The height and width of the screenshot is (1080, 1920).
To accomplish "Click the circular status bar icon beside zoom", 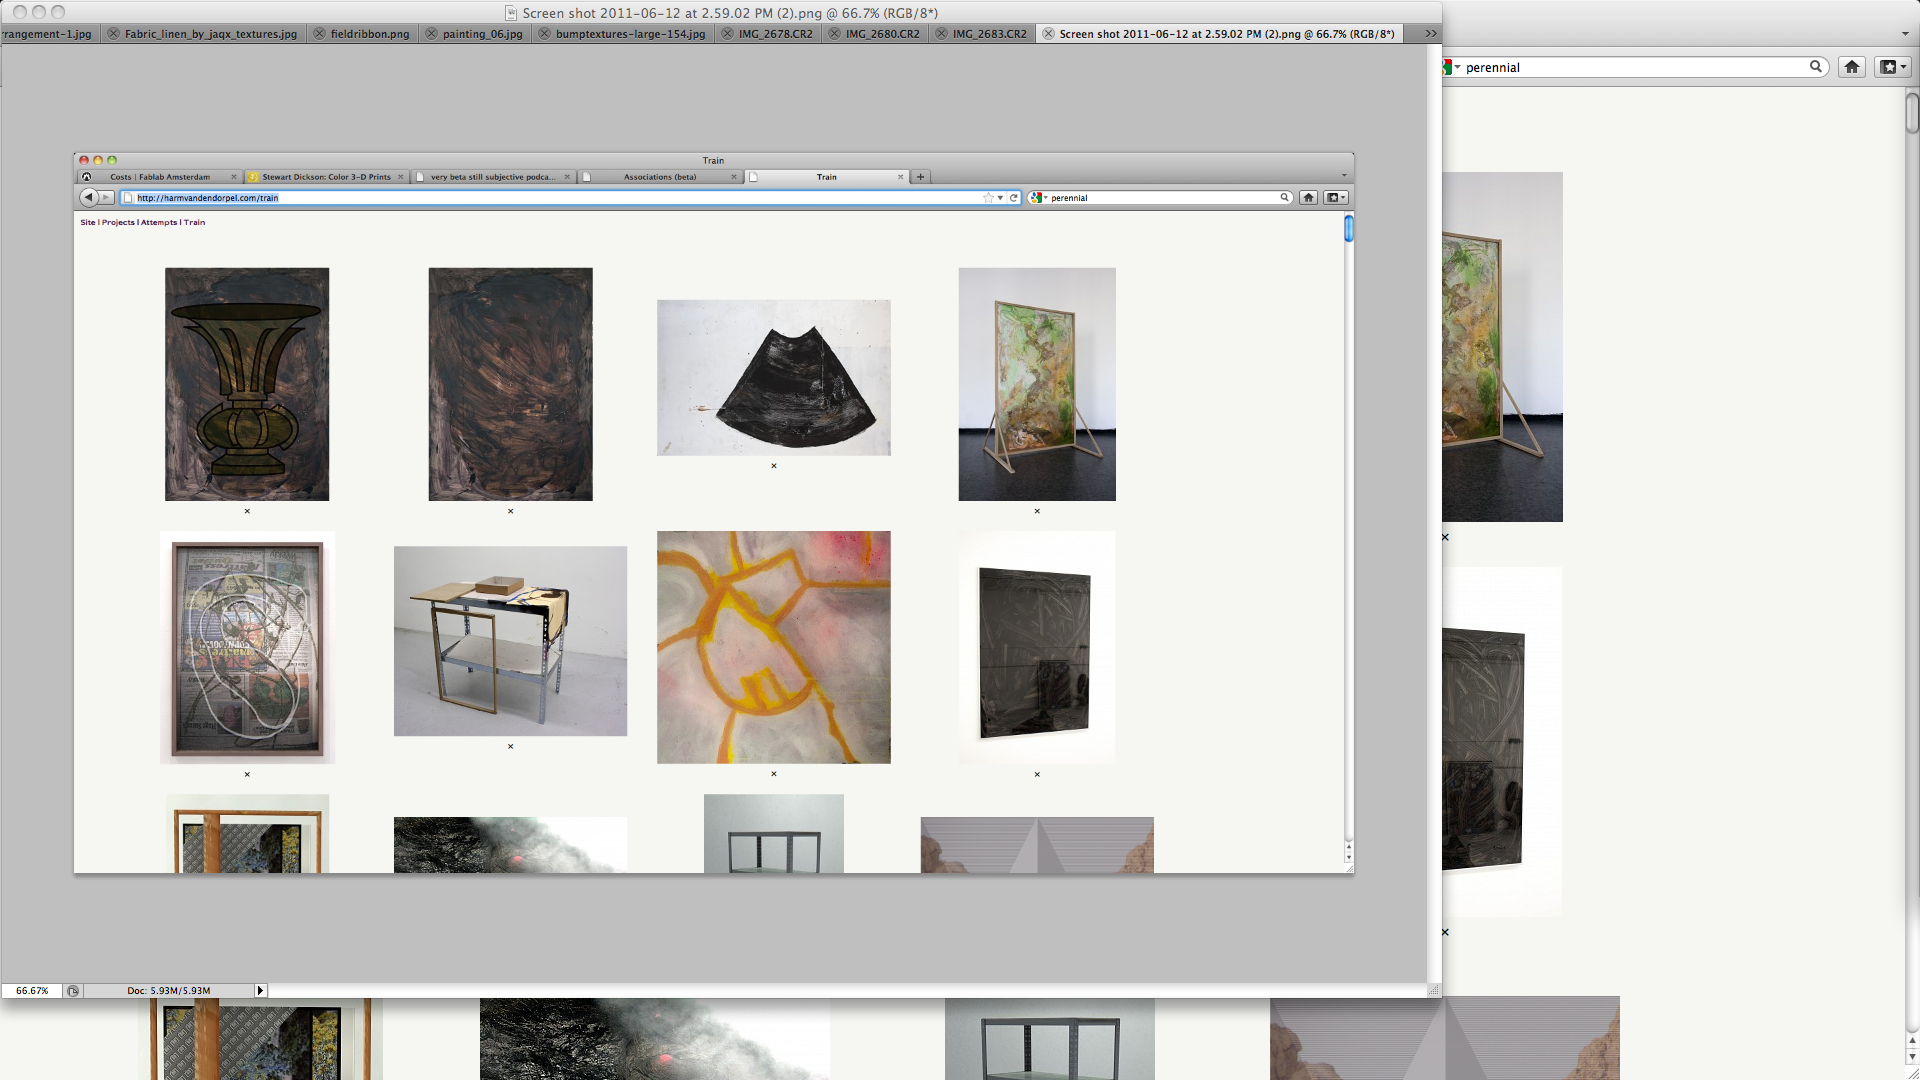I will pos(73,991).
